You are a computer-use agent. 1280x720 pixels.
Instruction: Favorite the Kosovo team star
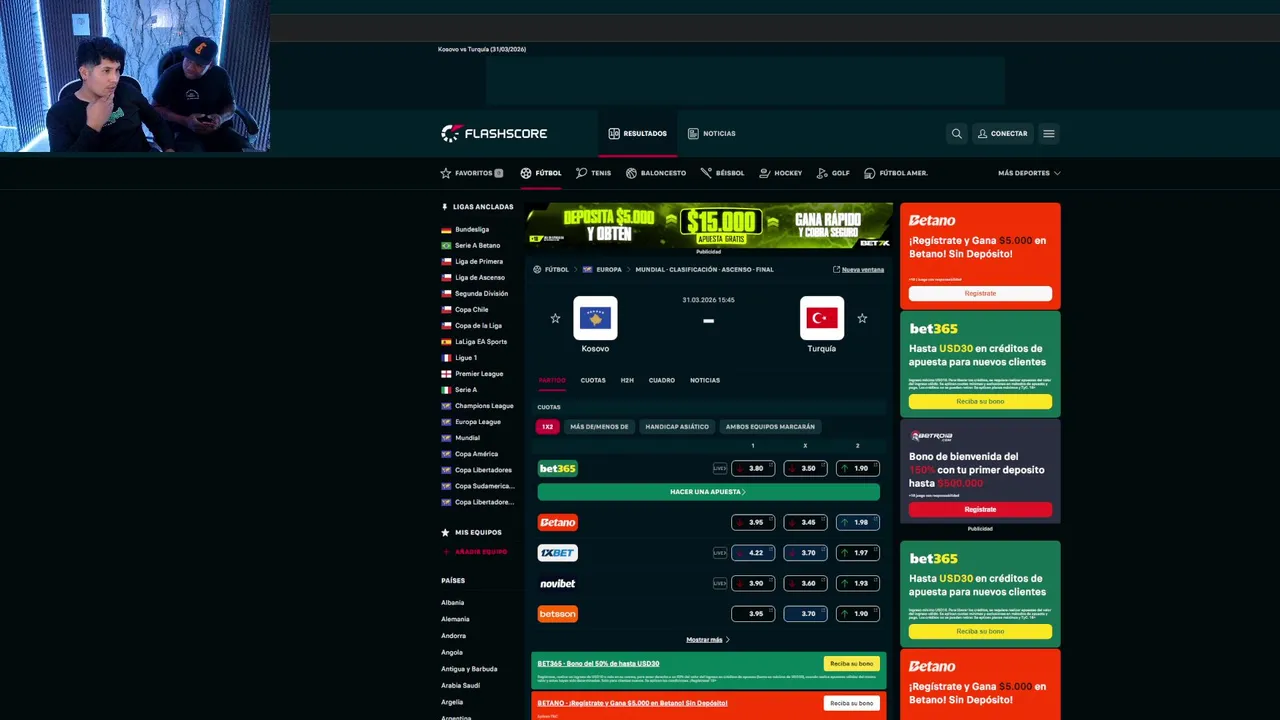coord(555,318)
